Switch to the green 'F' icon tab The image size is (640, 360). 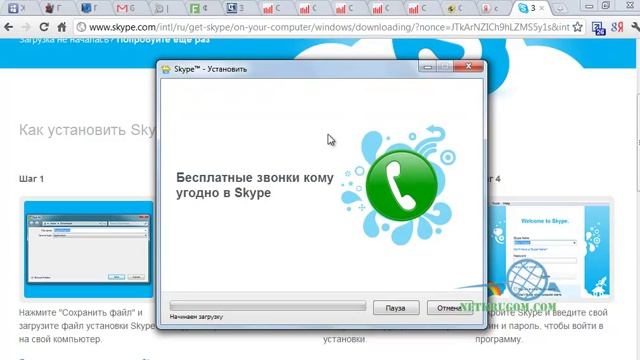click(199, 8)
